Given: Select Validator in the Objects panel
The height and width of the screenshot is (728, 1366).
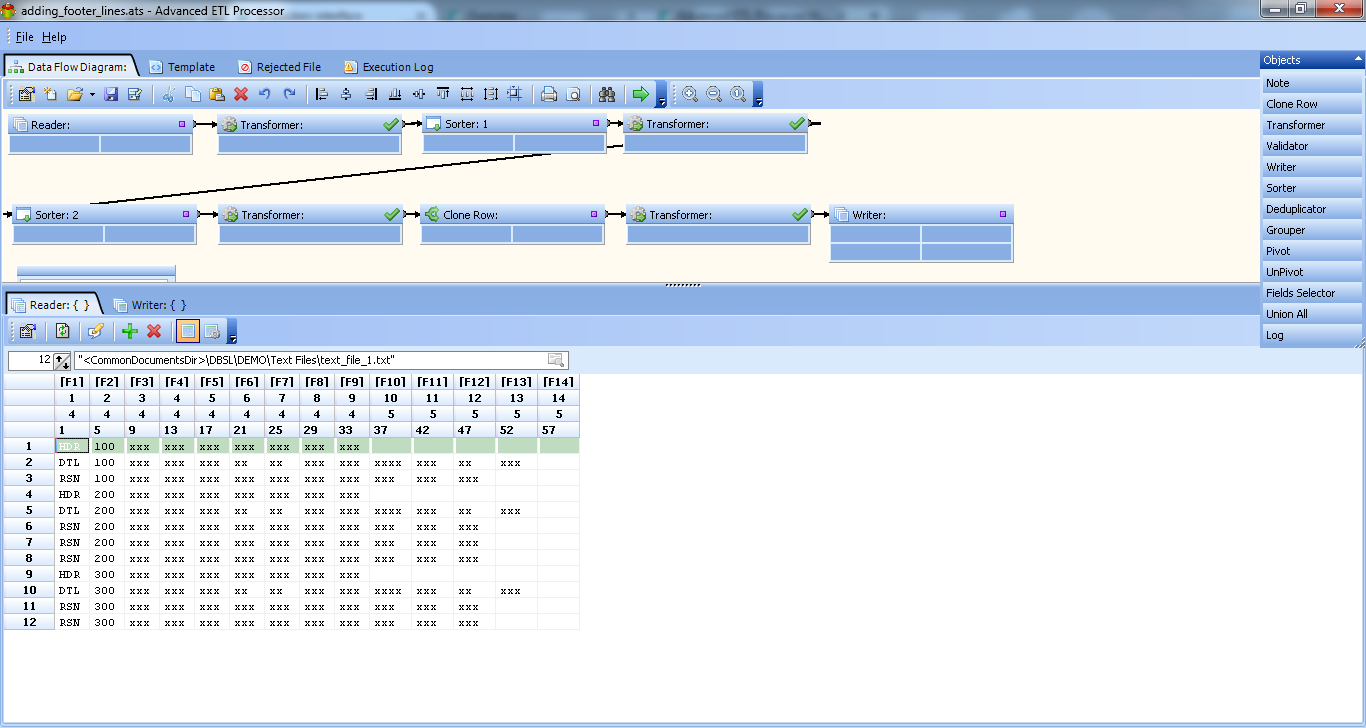Looking at the screenshot, I should point(1311,146).
